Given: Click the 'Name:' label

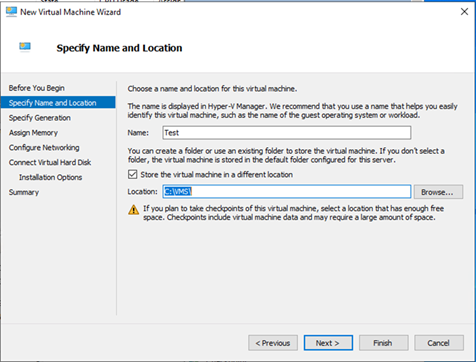Looking at the screenshot, I should pos(138,133).
